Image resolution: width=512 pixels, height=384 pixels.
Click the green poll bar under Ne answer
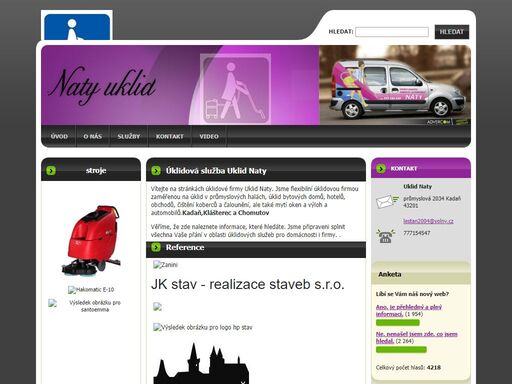(x=401, y=350)
